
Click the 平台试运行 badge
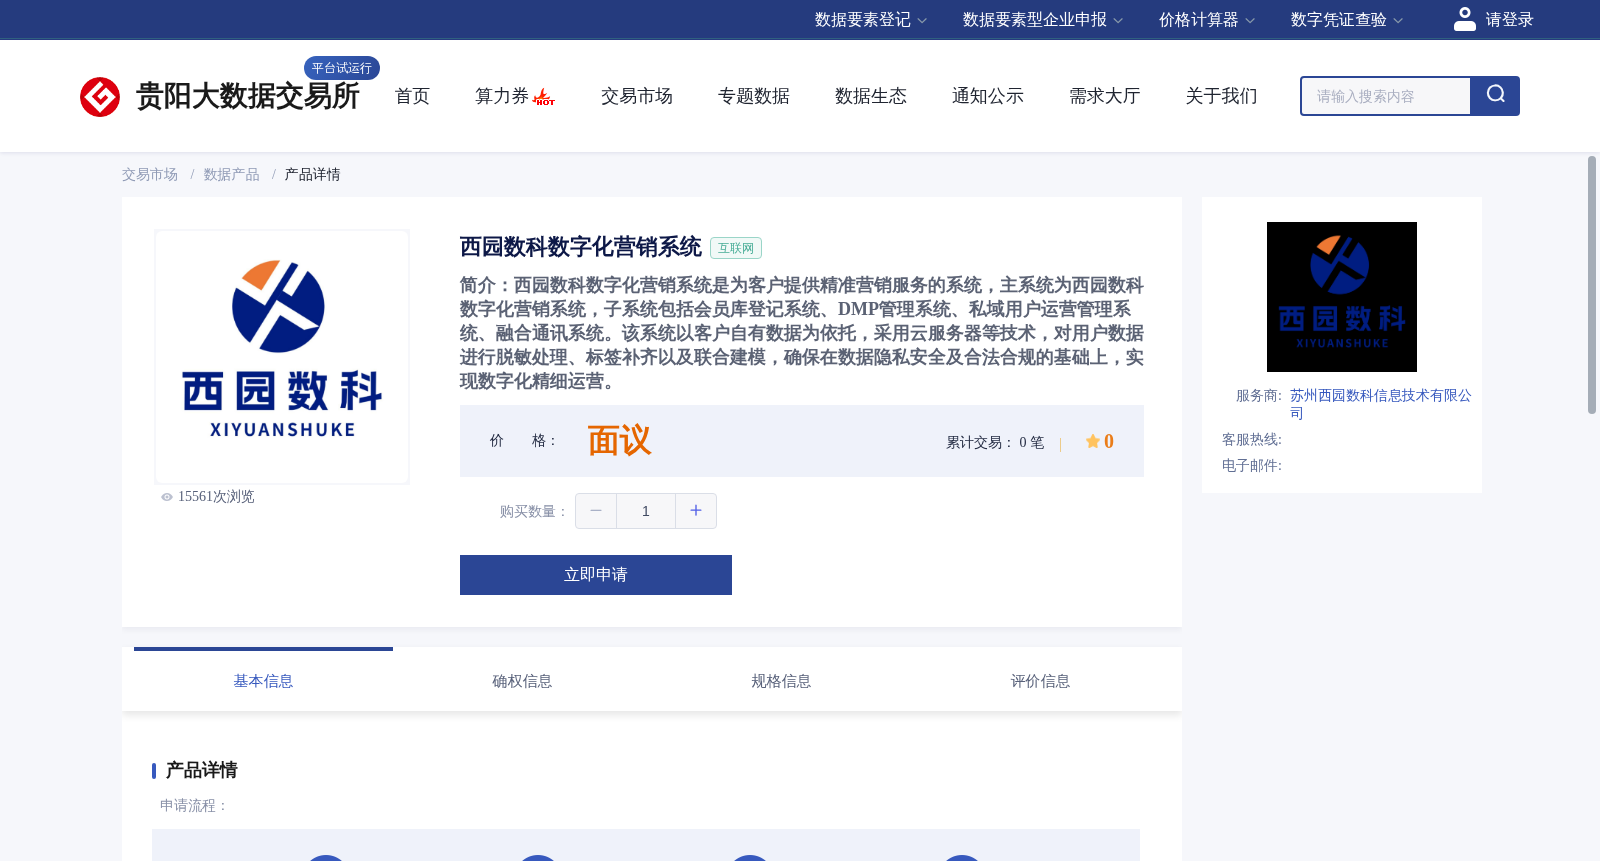click(342, 68)
